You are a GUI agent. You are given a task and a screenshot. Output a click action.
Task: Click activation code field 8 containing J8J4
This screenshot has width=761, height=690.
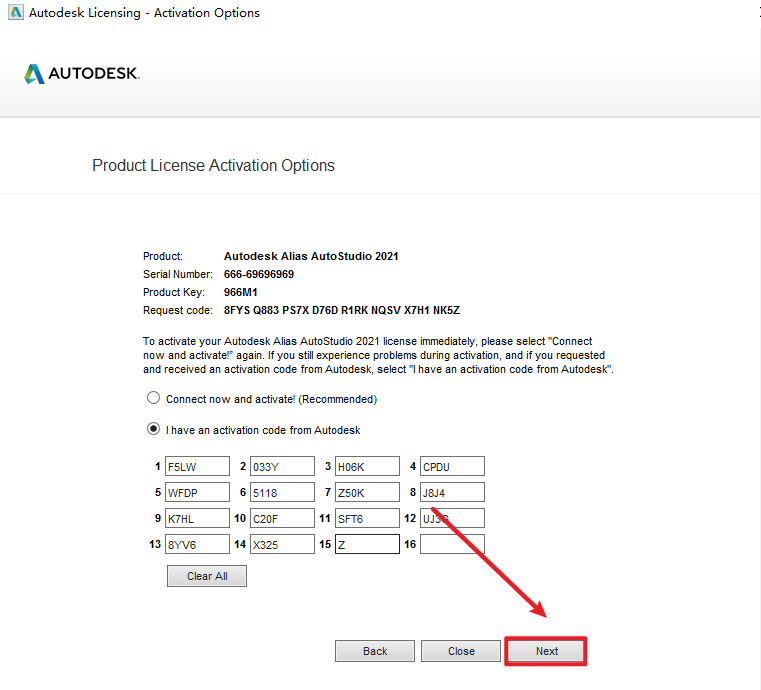click(452, 492)
